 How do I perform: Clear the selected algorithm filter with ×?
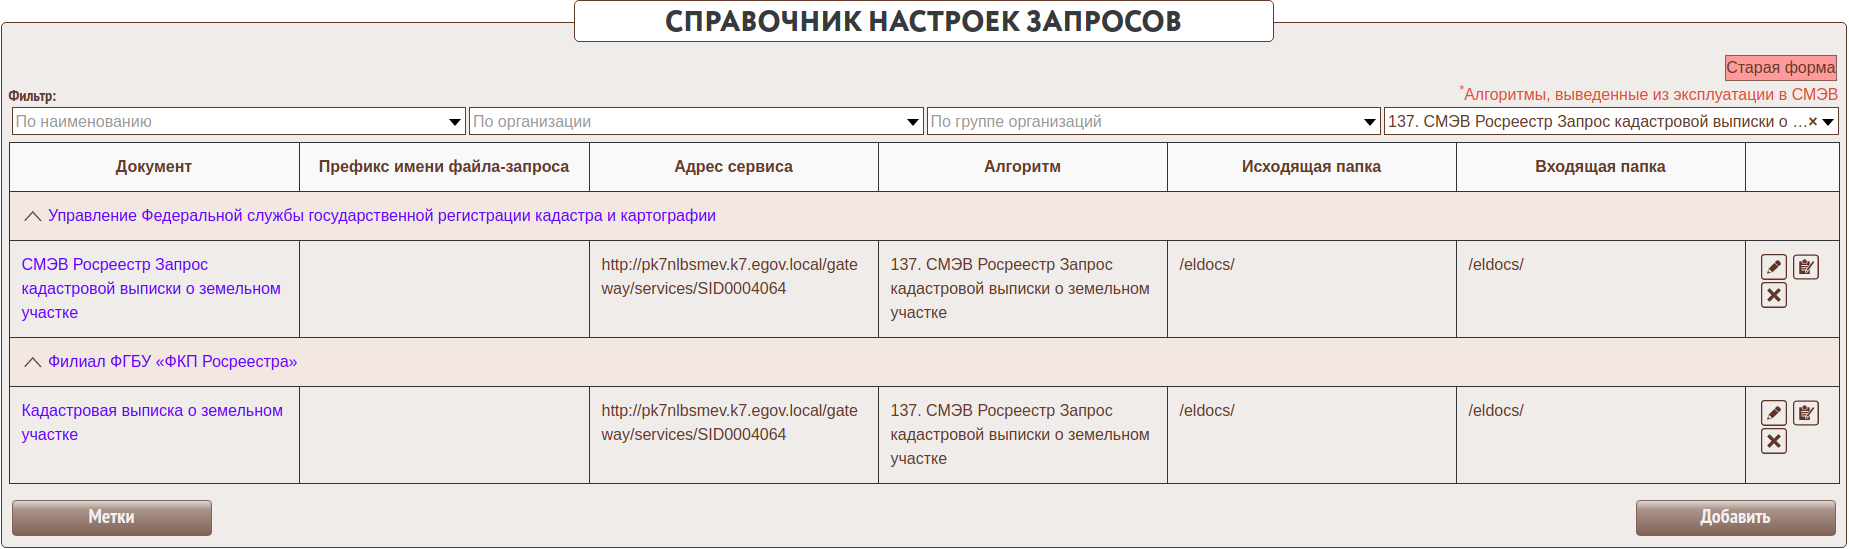click(x=1812, y=122)
